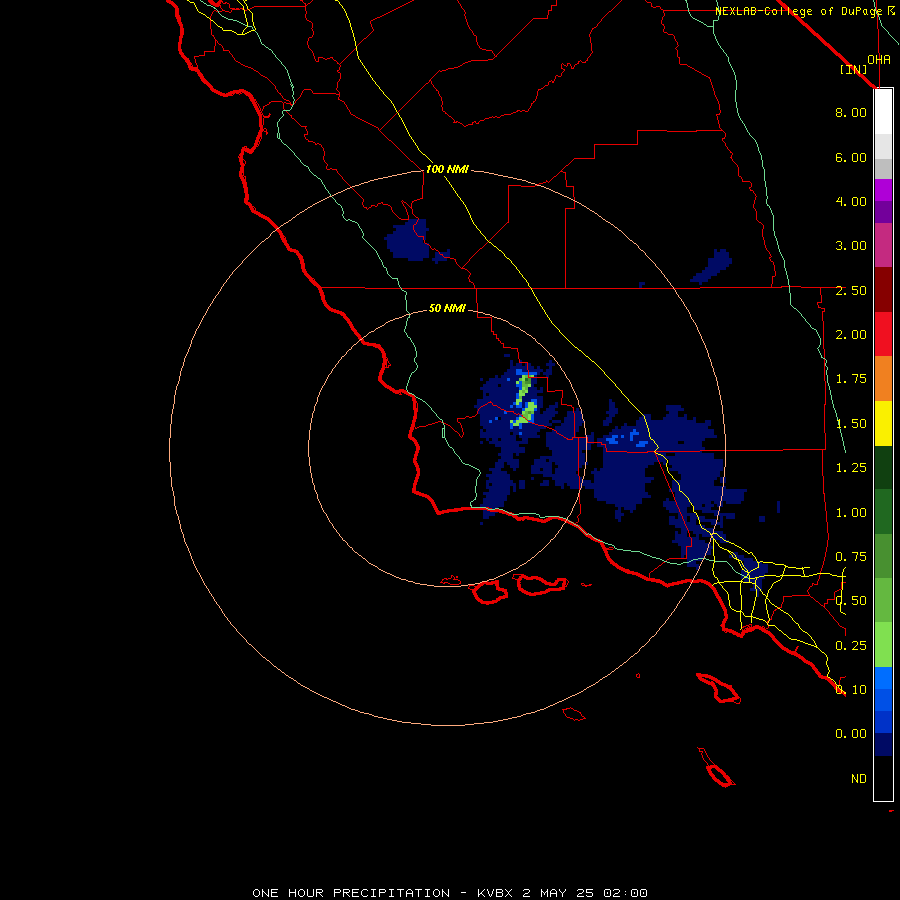
Task: Select the 4.00 legend value
Action: click(x=851, y=201)
